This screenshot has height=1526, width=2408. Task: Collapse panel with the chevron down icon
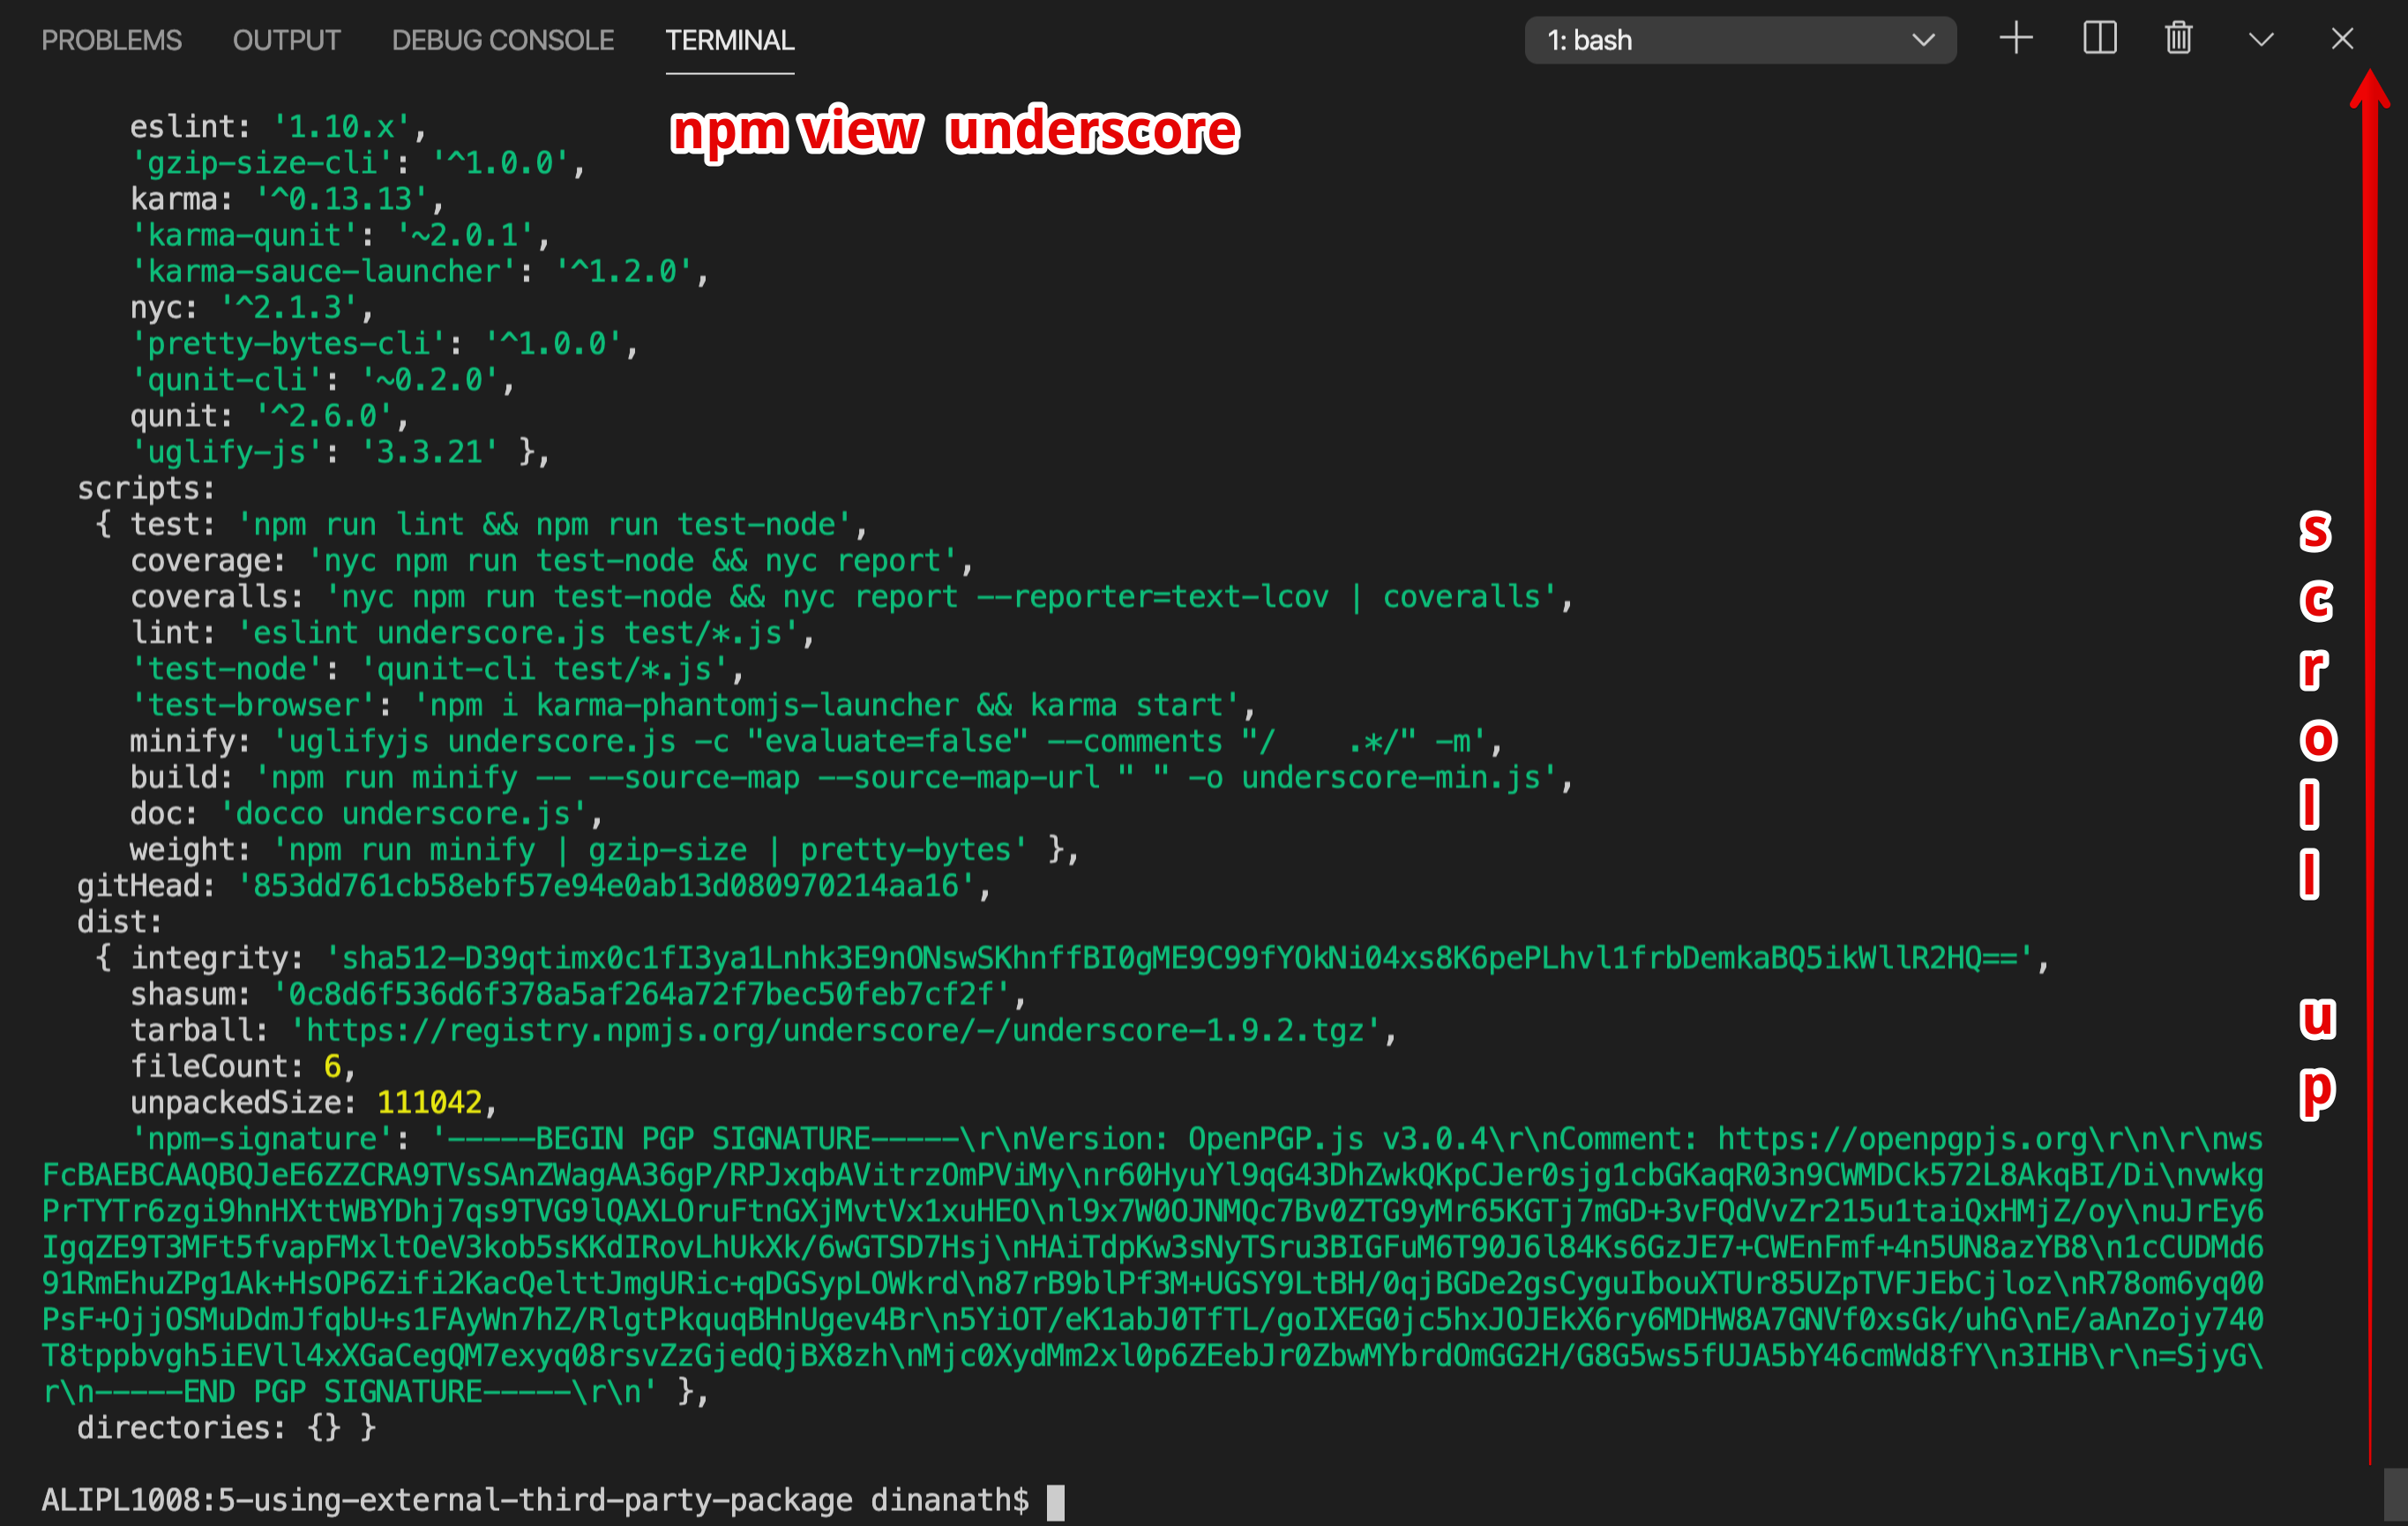pyautogui.click(x=2261, y=39)
